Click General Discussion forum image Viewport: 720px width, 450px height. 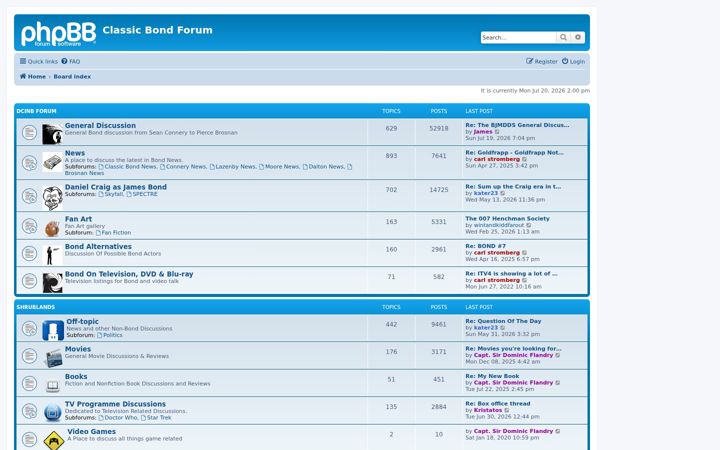coord(52,134)
